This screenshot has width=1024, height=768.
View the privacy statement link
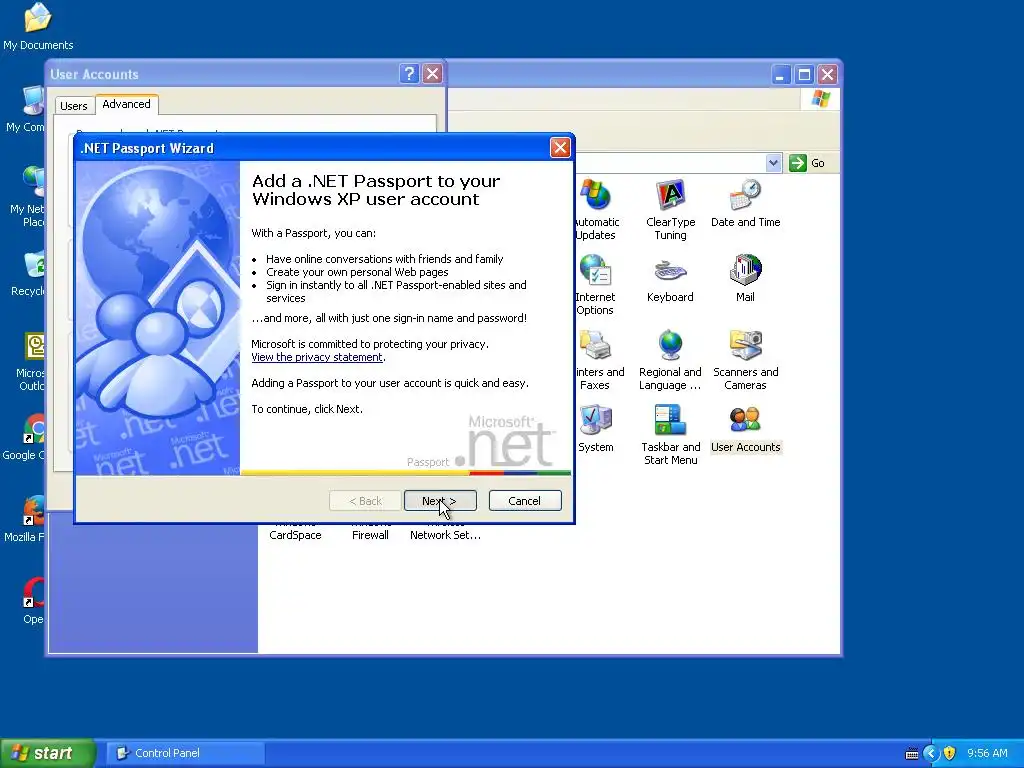point(317,357)
